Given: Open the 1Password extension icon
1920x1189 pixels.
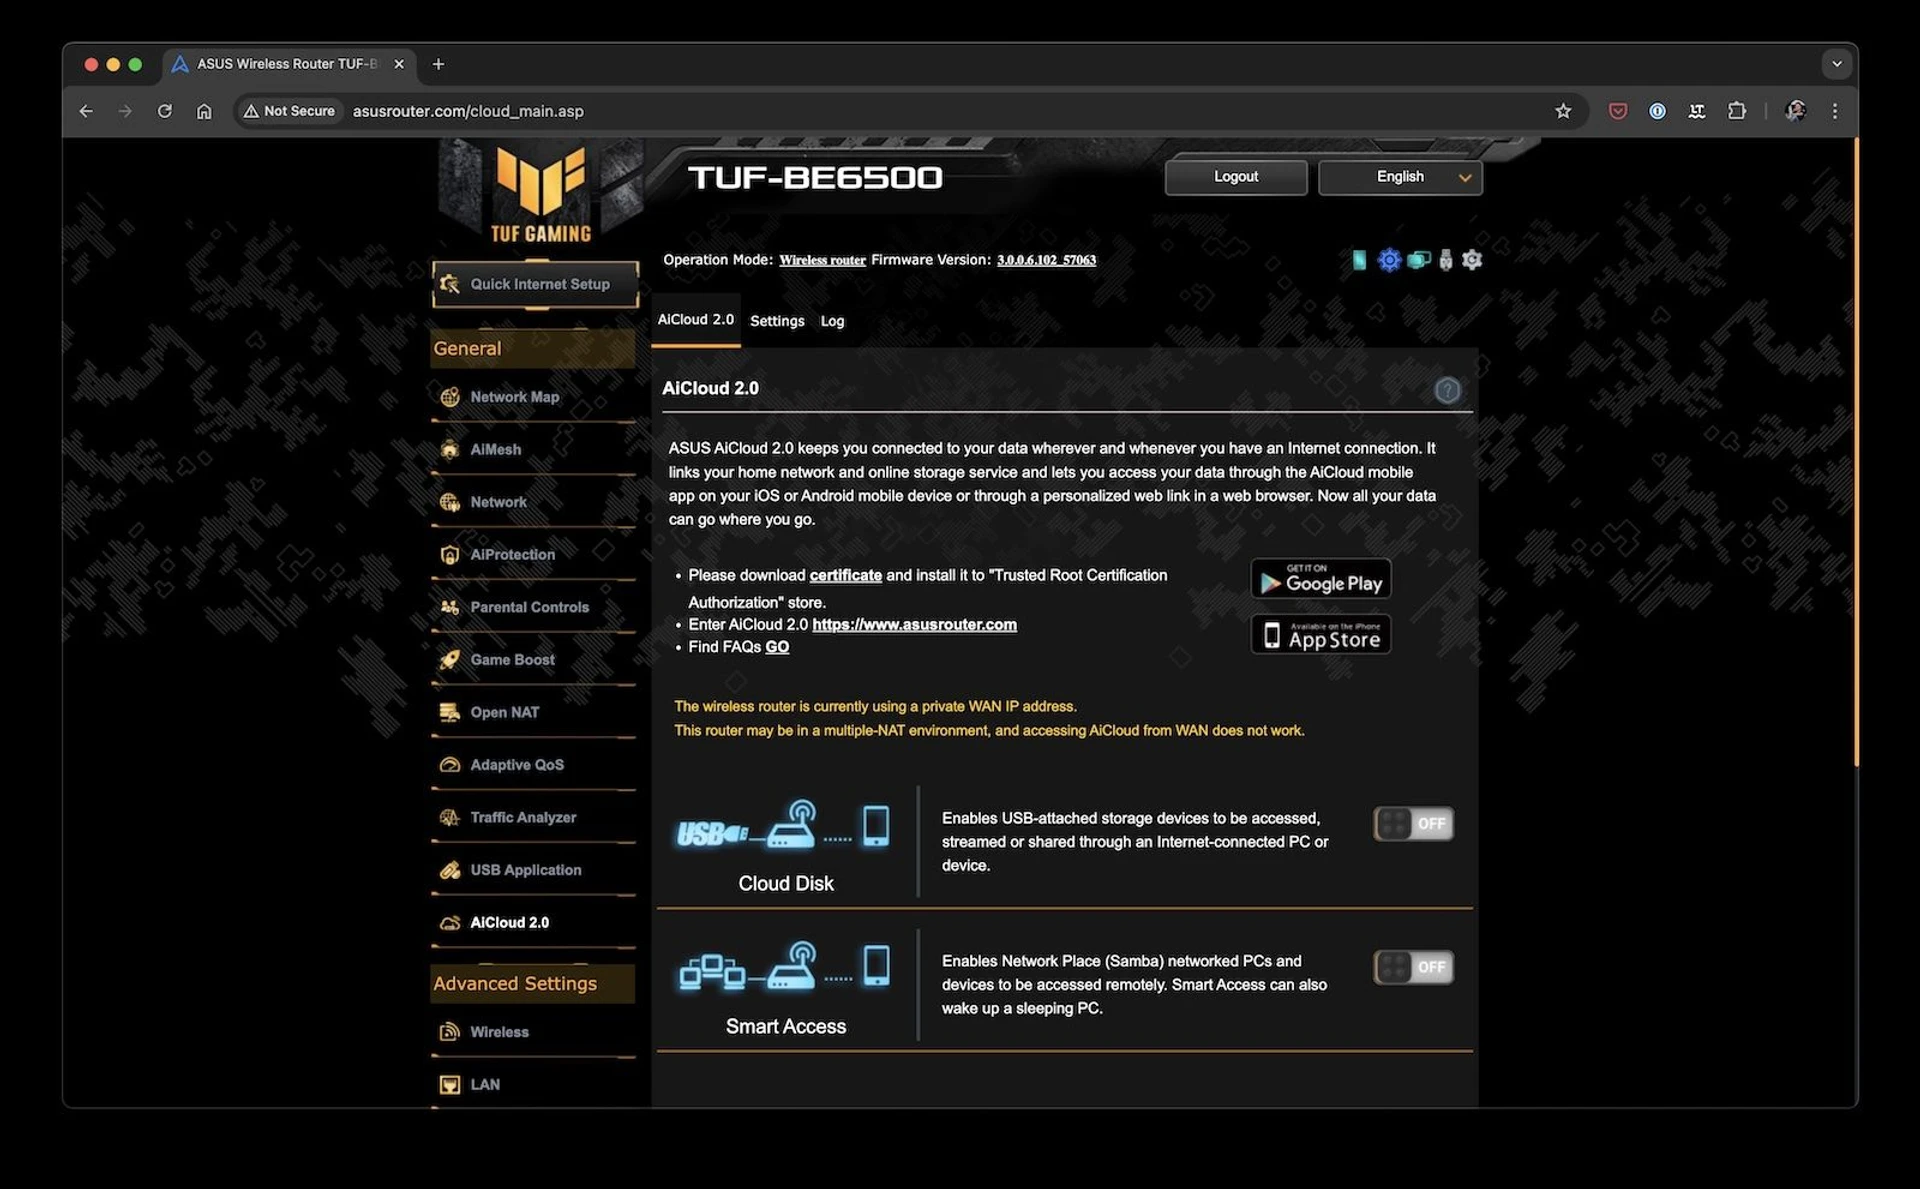Looking at the screenshot, I should pyautogui.click(x=1657, y=111).
